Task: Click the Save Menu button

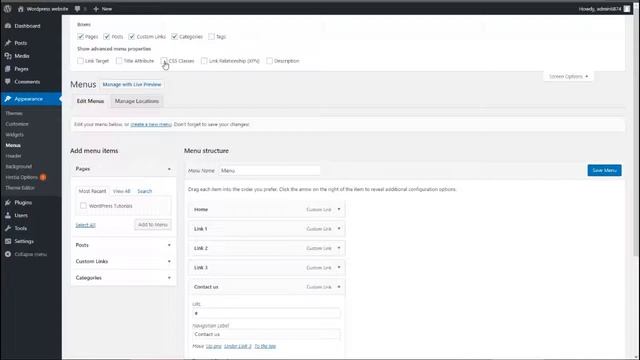Action: (x=604, y=170)
